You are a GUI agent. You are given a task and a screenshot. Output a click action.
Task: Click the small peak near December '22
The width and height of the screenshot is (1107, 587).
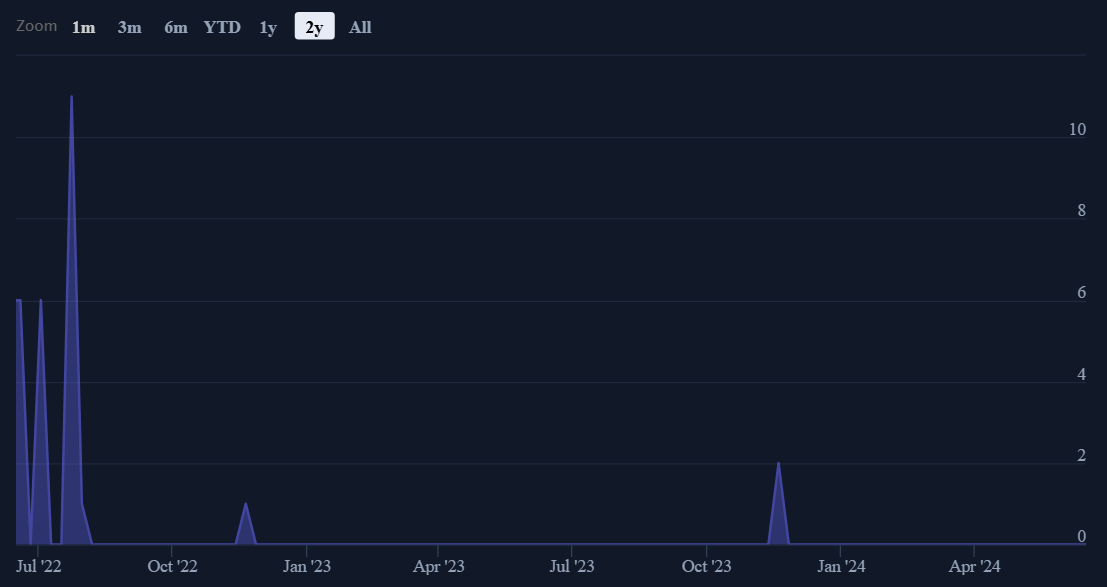246,504
